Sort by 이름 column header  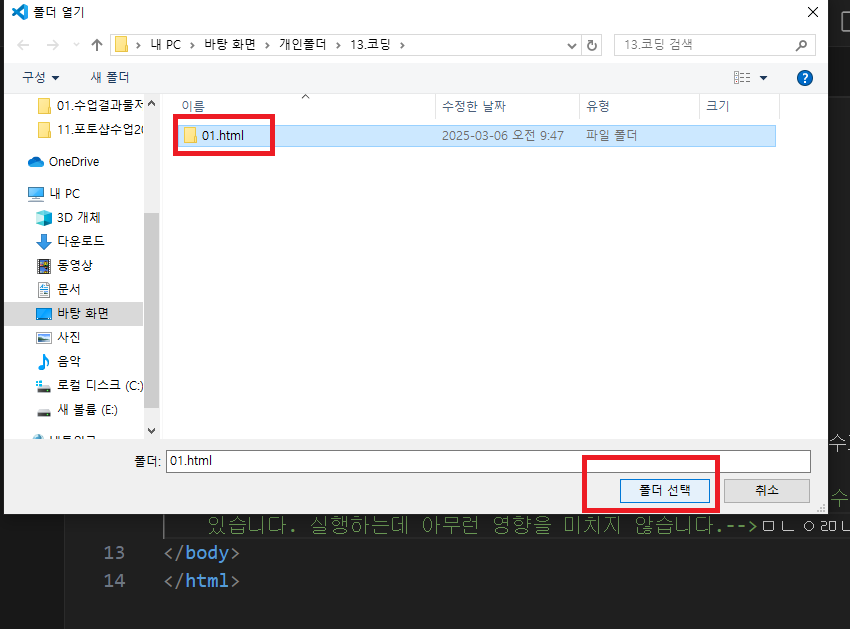point(193,106)
